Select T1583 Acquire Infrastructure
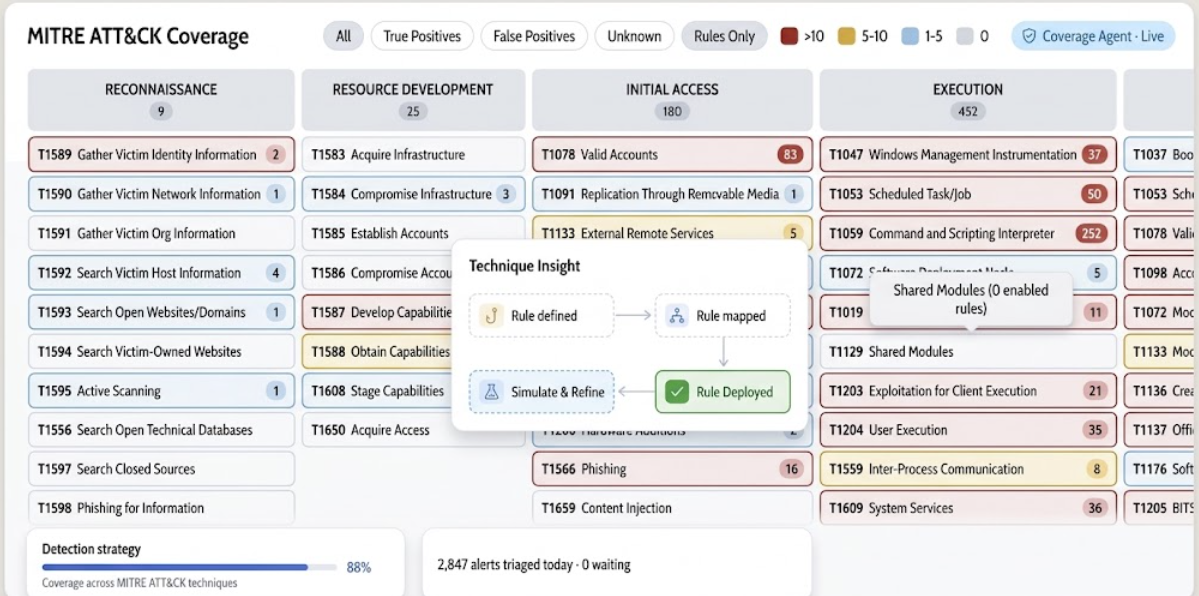Image resolution: width=1199 pixels, height=596 pixels. (x=413, y=155)
